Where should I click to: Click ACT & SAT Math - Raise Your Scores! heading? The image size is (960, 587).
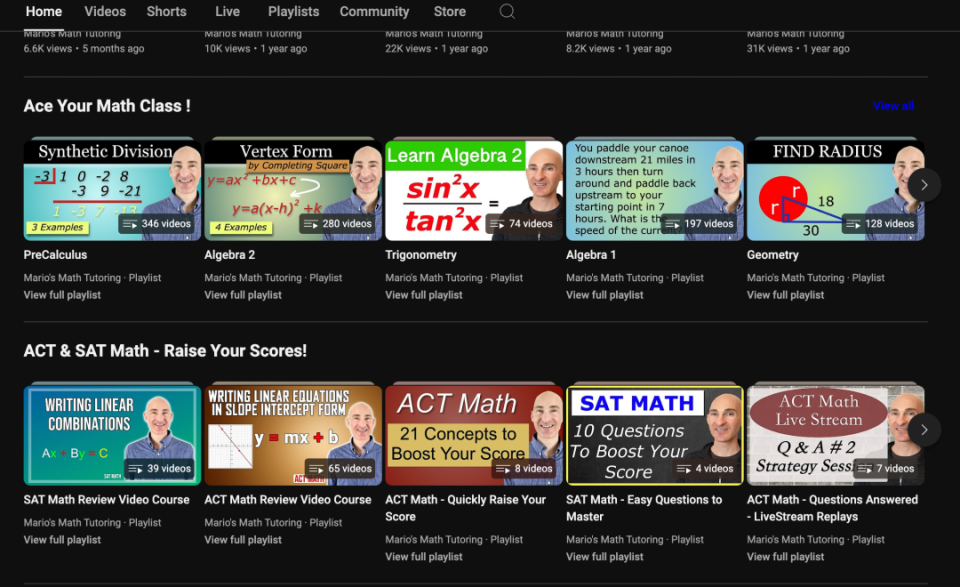[165, 351]
